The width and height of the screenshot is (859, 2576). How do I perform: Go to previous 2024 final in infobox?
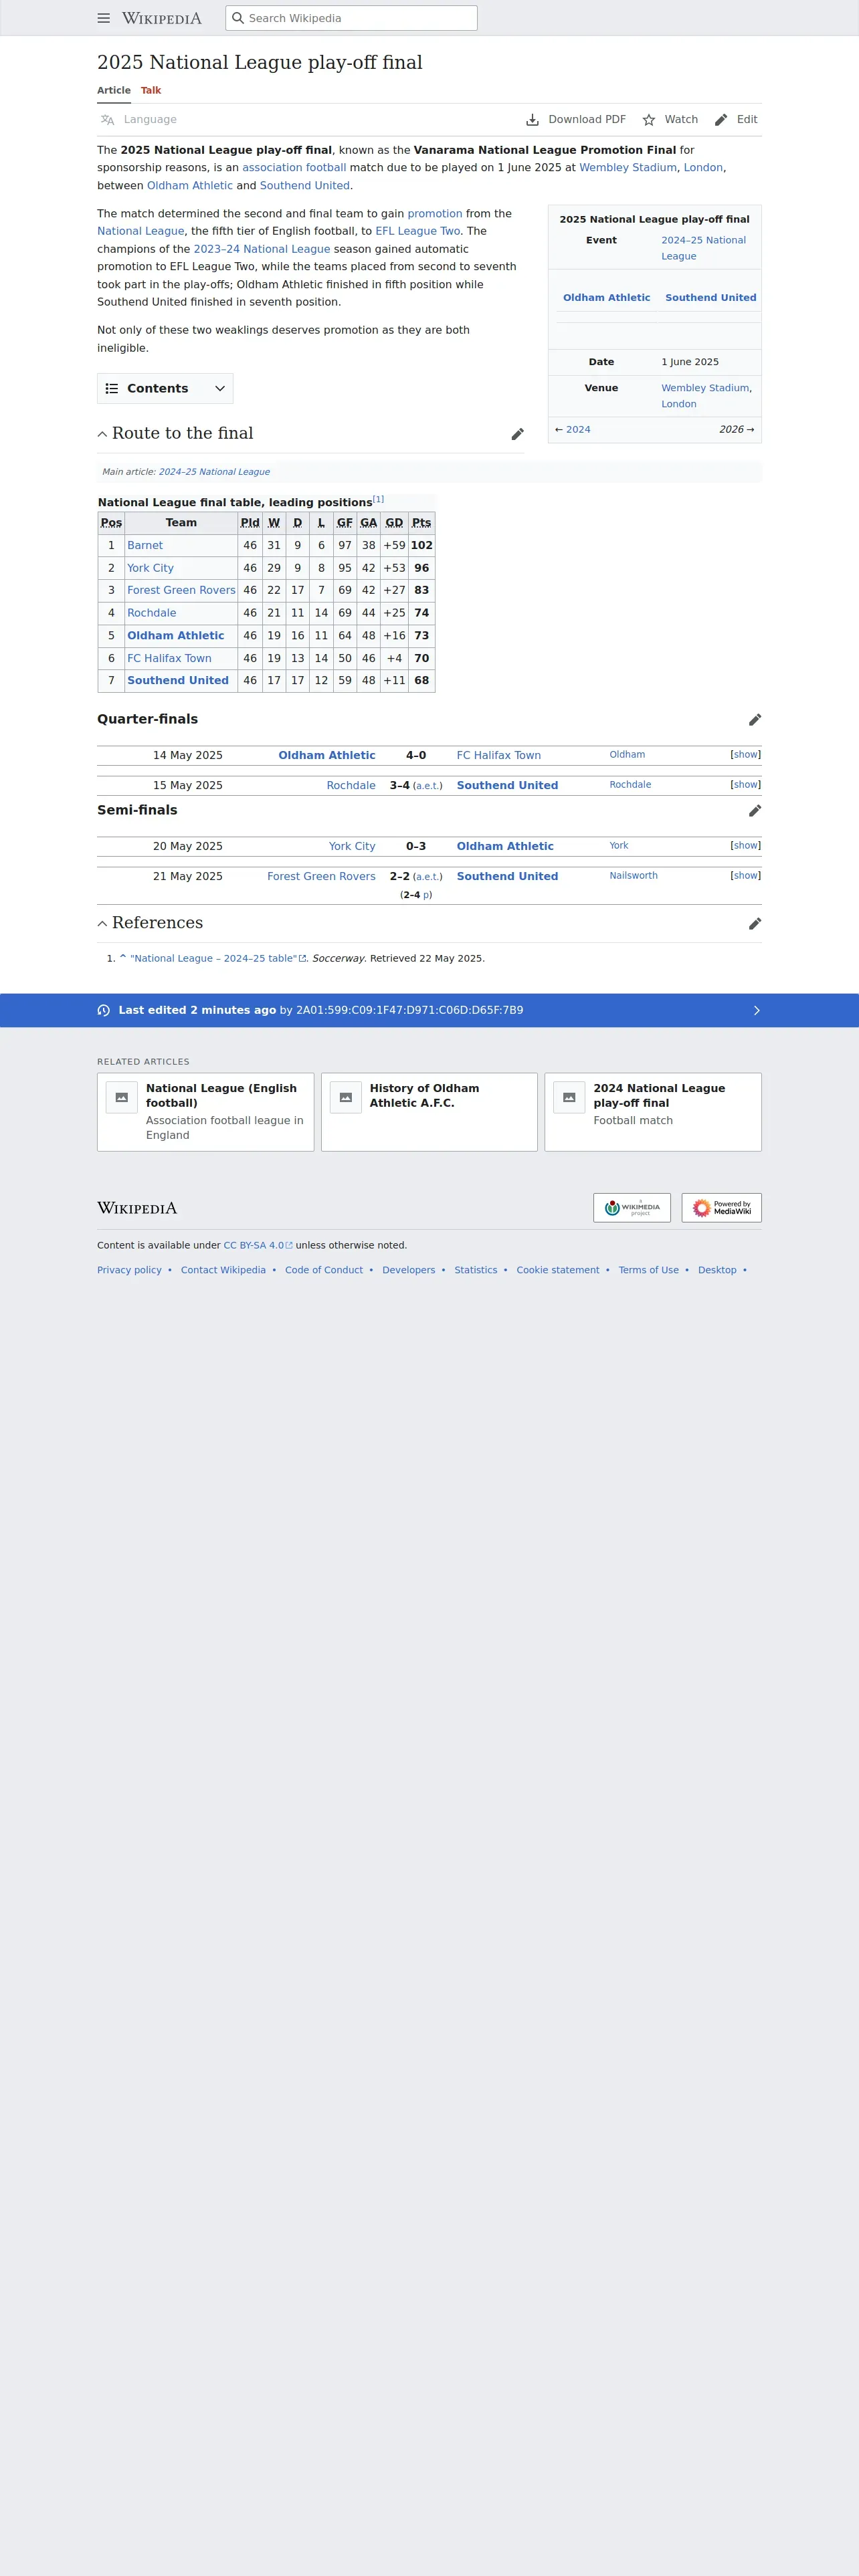[x=578, y=430]
